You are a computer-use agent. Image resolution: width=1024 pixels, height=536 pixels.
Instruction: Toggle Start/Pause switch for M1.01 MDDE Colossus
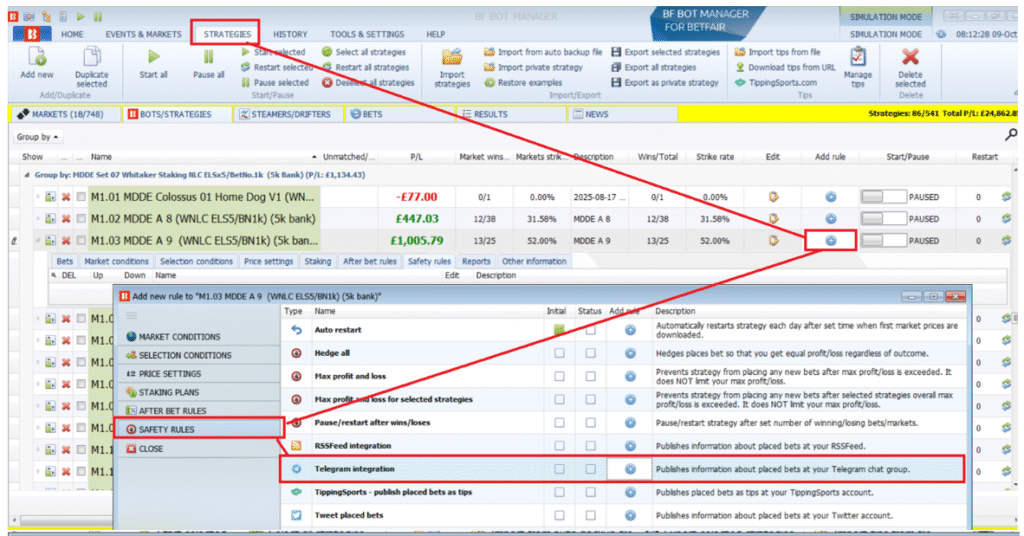[x=883, y=197]
